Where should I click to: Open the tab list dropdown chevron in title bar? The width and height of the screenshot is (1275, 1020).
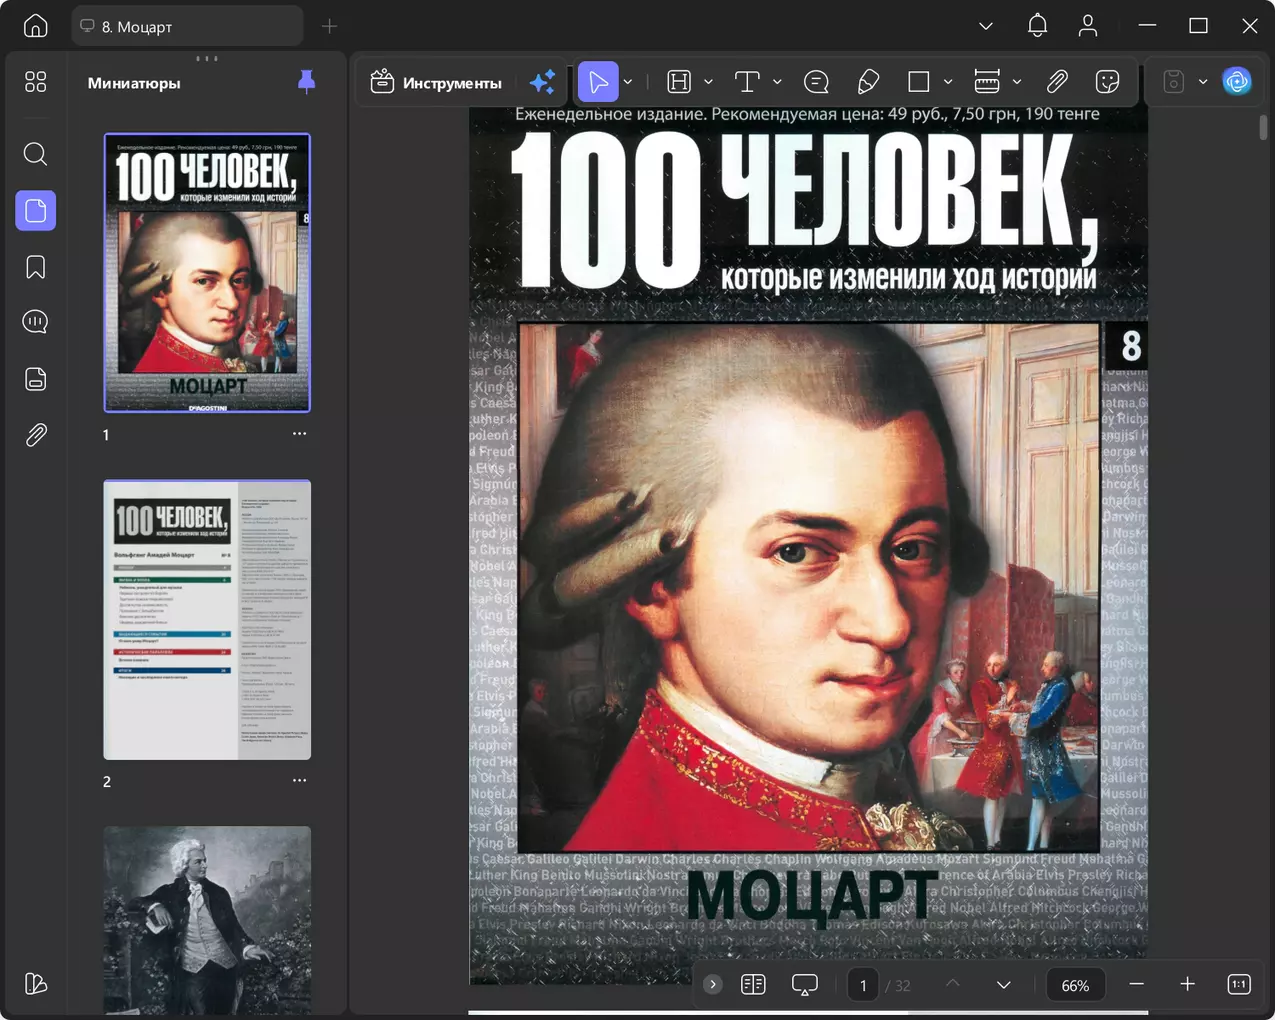[986, 26]
